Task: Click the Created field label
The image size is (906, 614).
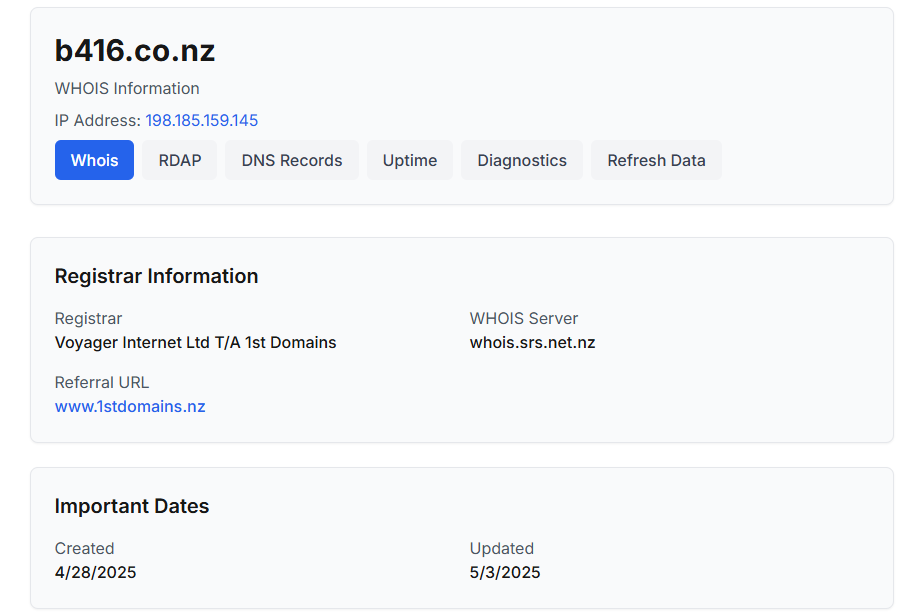Action: point(84,548)
